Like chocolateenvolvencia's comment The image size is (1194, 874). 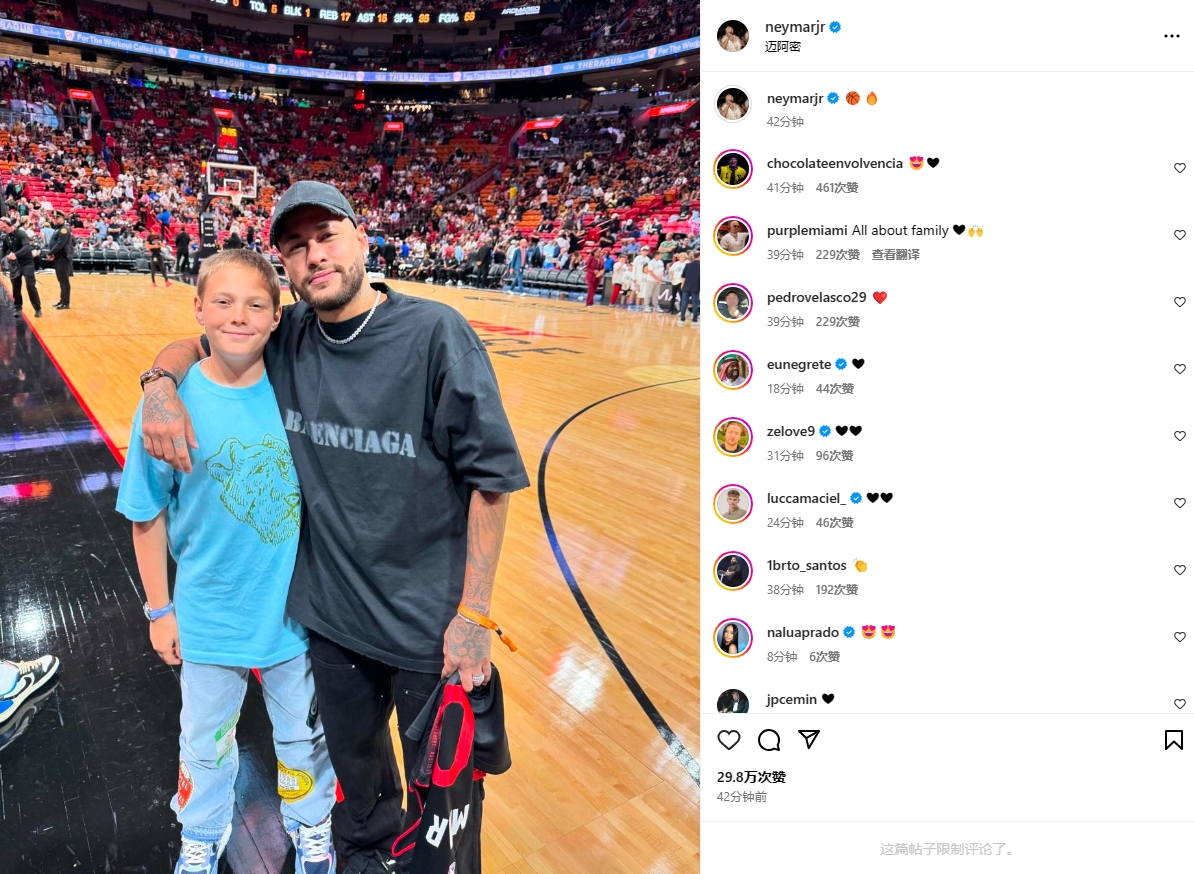point(1180,168)
